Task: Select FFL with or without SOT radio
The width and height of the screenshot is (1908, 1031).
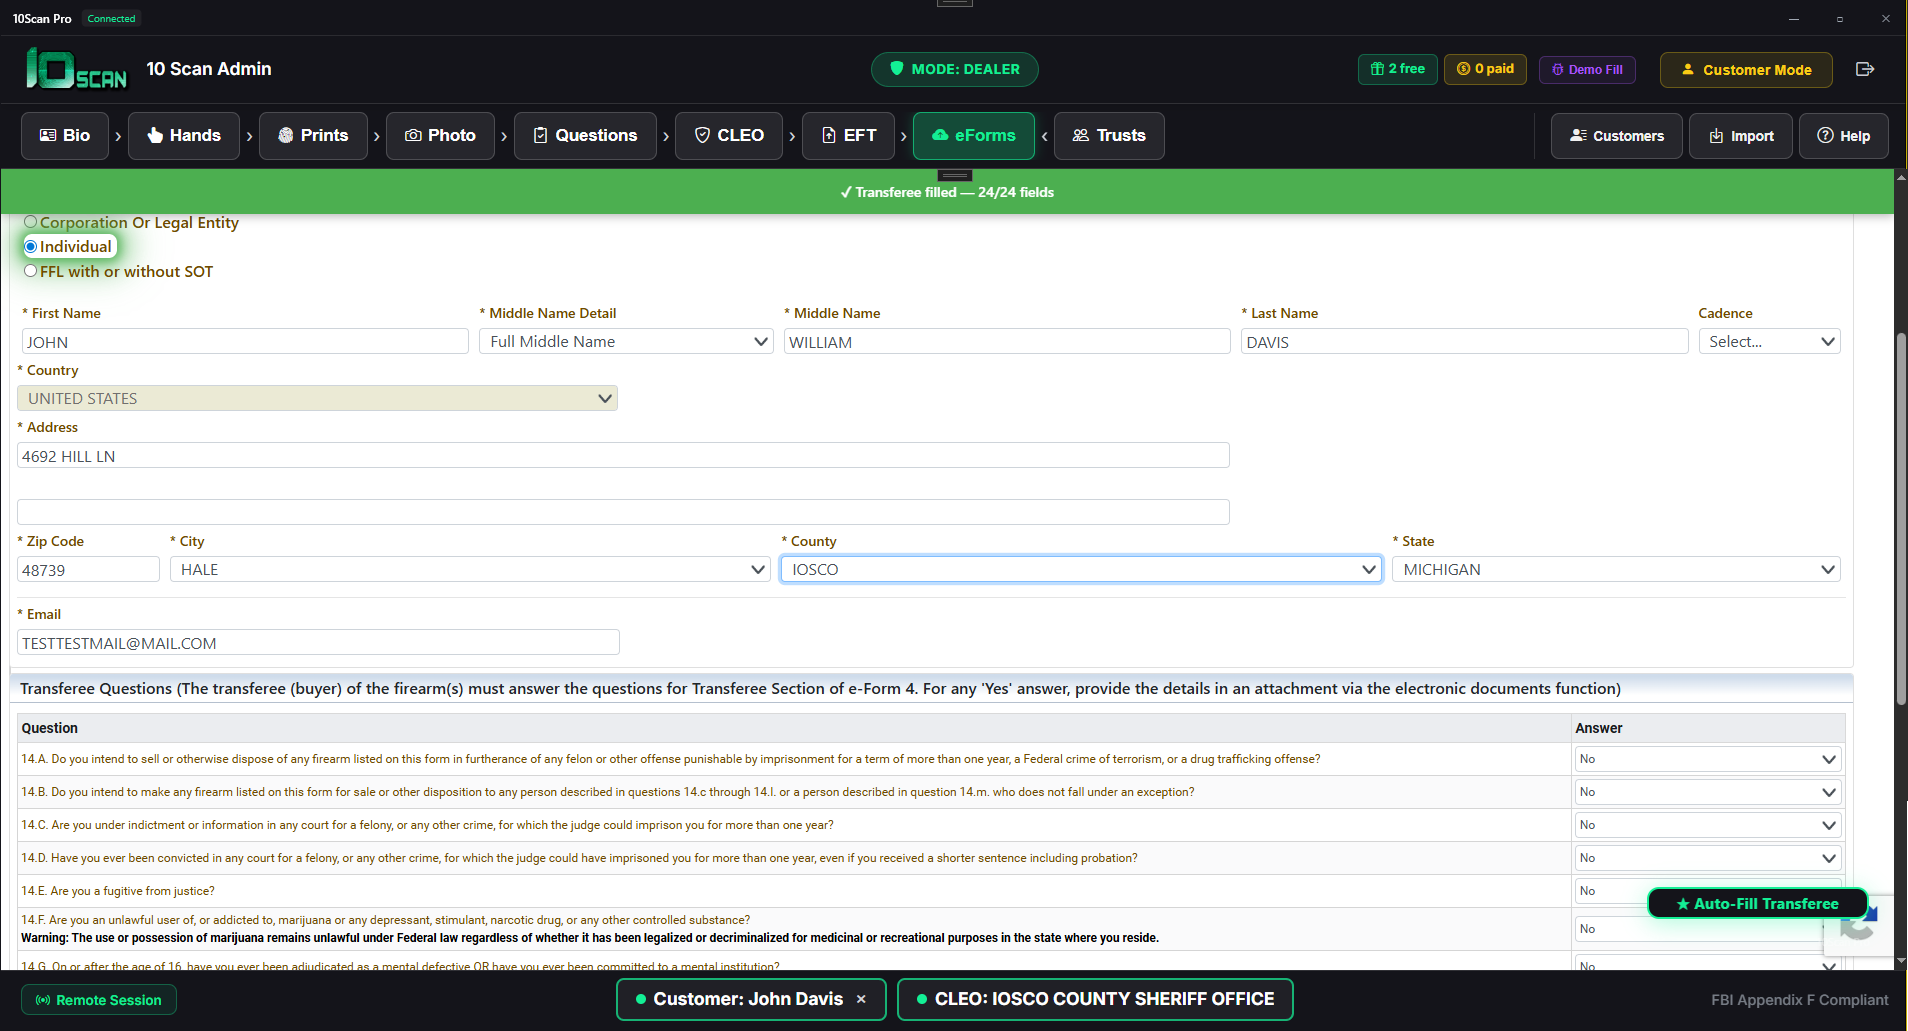Action: coord(31,271)
